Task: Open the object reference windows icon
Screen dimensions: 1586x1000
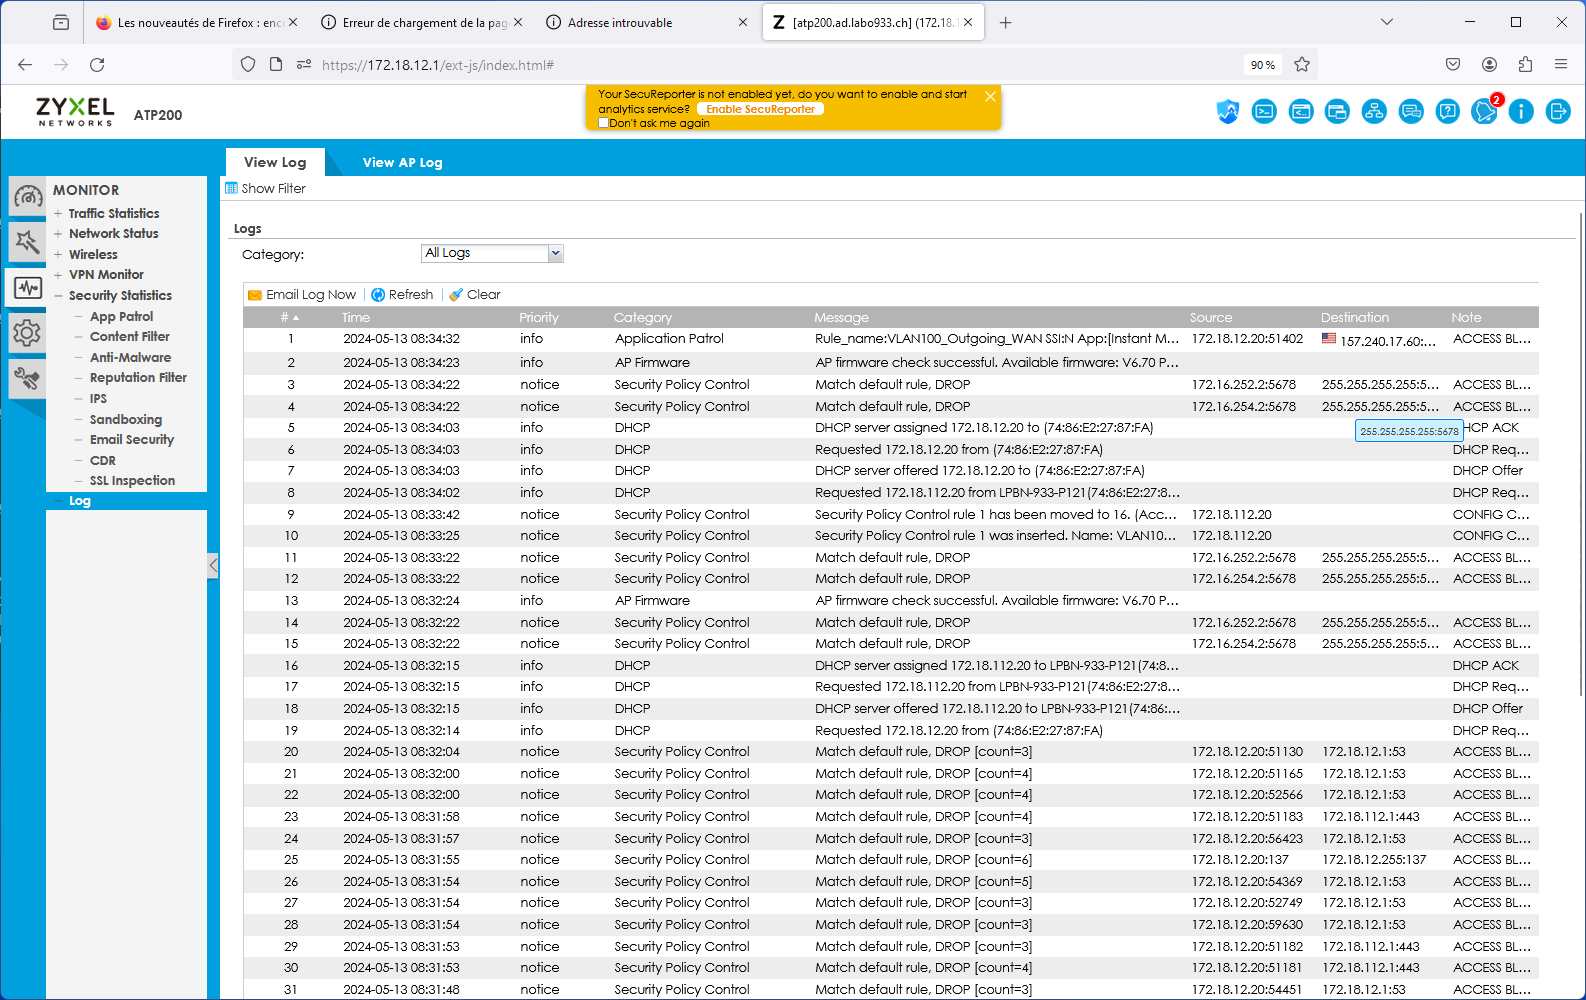Action: click(x=1337, y=112)
